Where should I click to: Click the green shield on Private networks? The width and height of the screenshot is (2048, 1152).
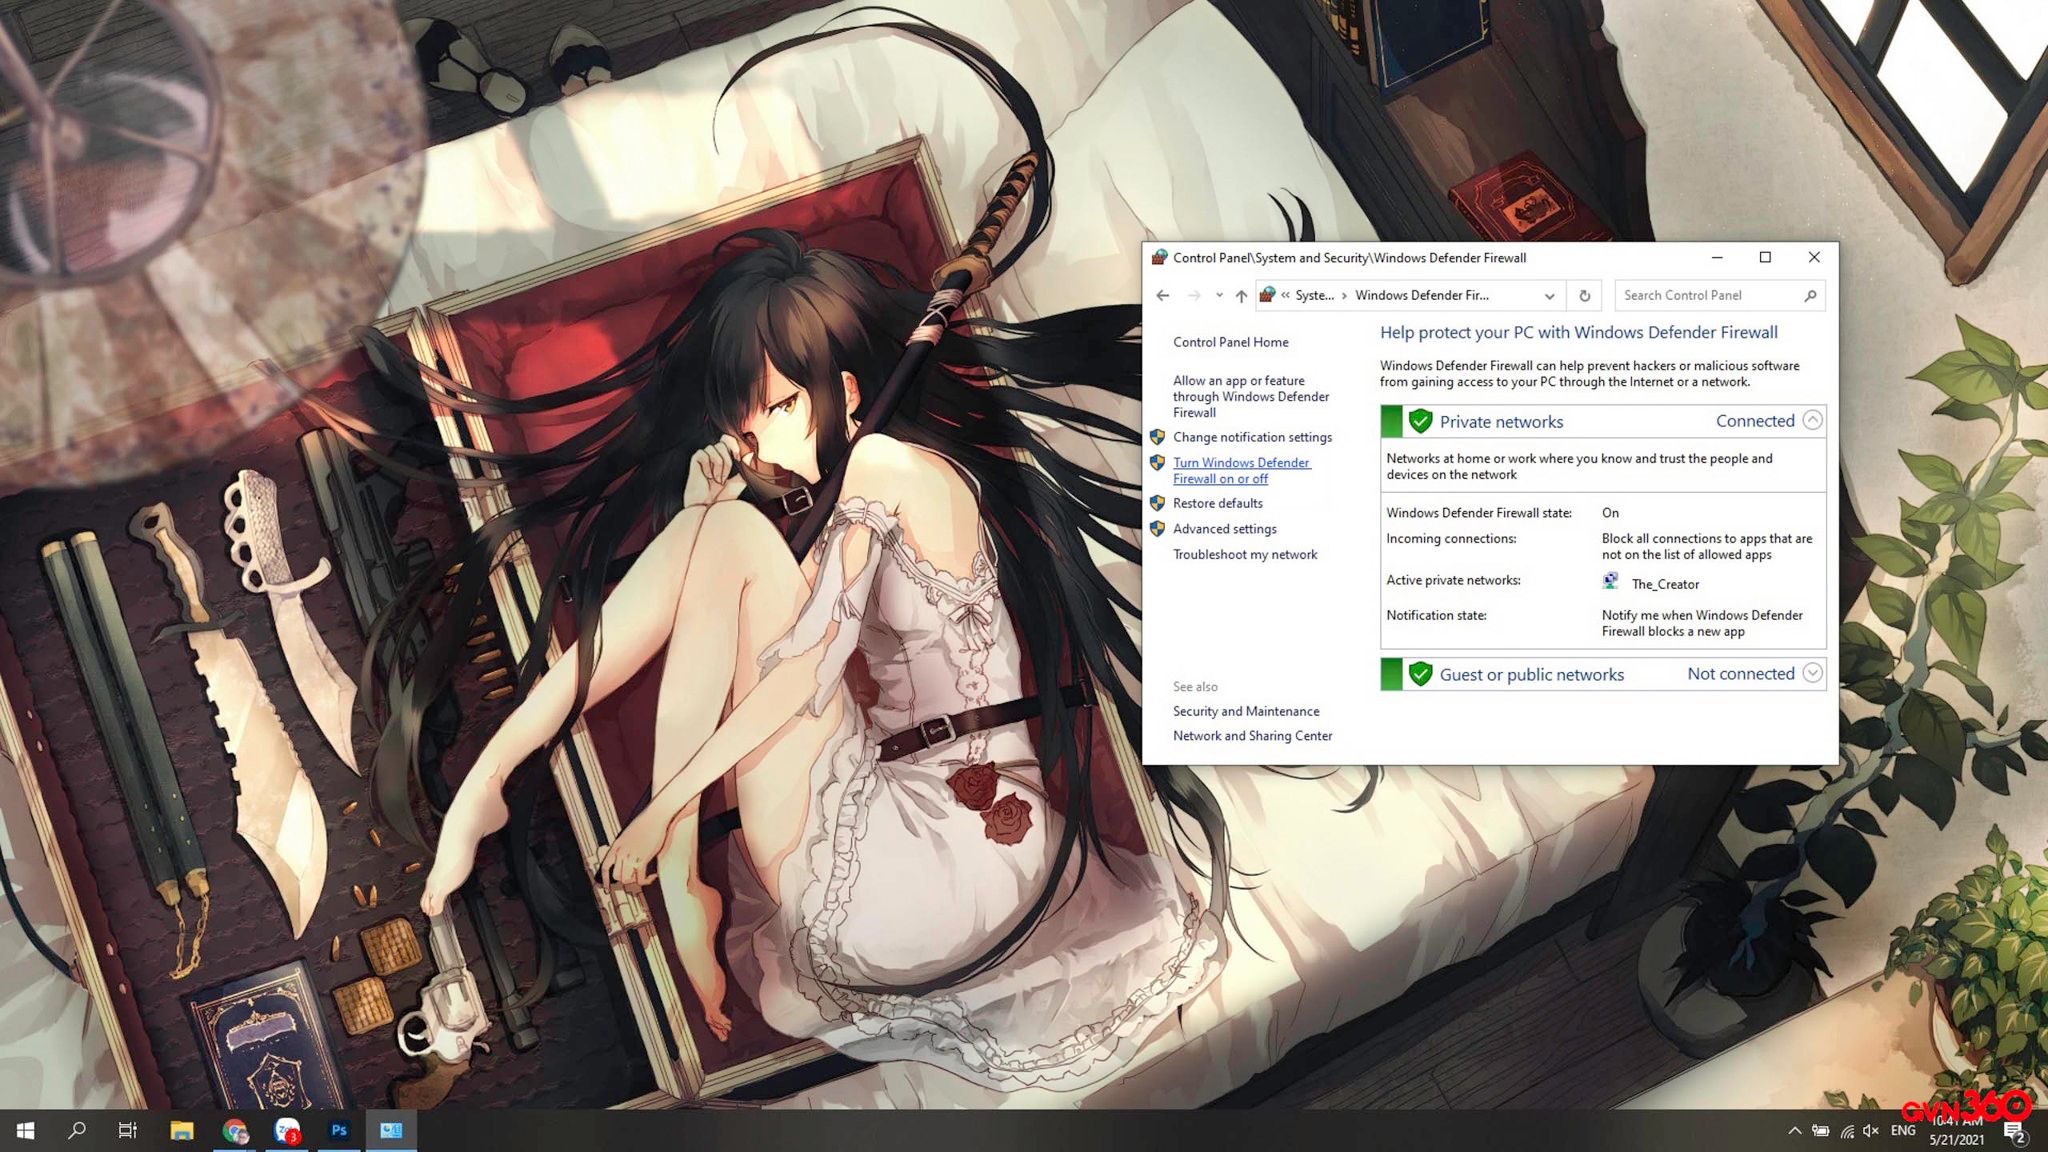[x=1420, y=421]
